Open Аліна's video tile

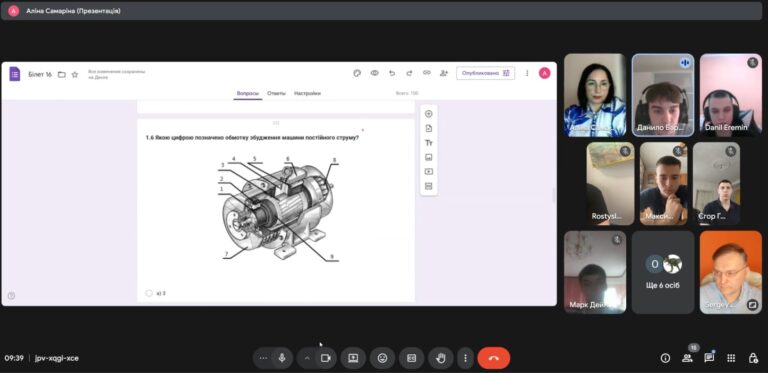pyautogui.click(x=595, y=95)
